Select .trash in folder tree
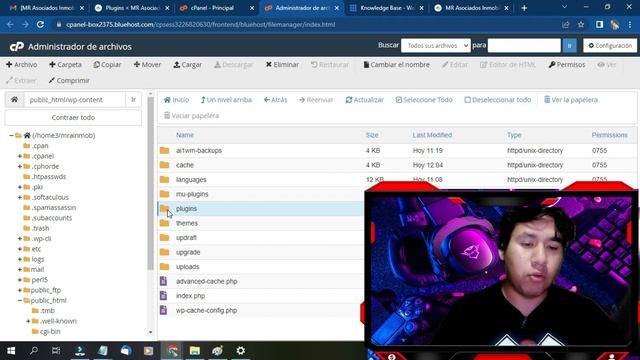The image size is (640, 360). 40,228
